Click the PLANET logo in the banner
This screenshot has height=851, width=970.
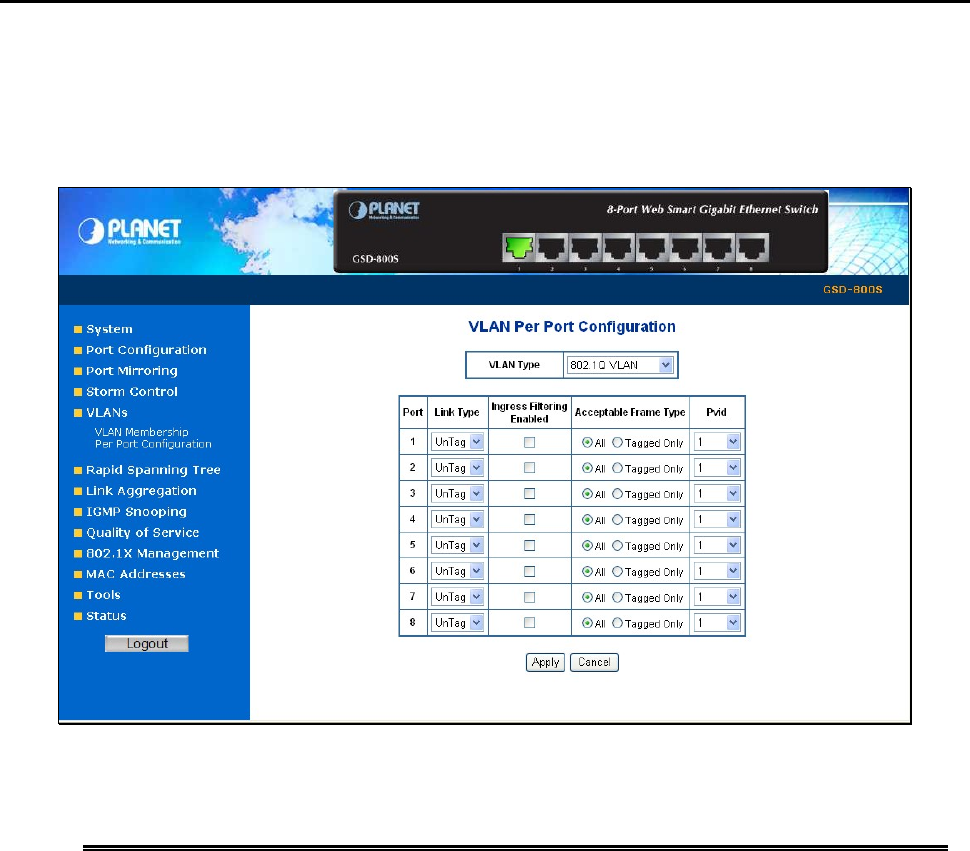pyautogui.click(x=130, y=231)
